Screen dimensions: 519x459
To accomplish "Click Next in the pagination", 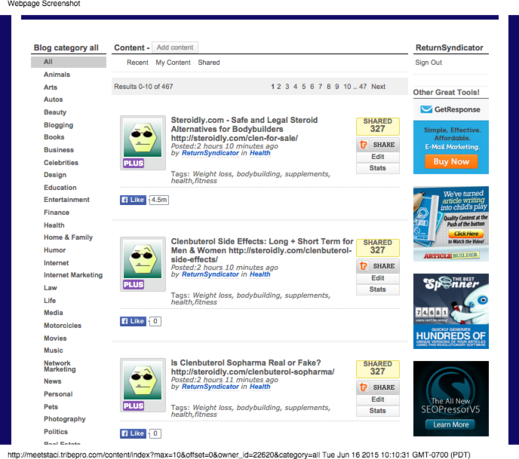I will pos(378,87).
